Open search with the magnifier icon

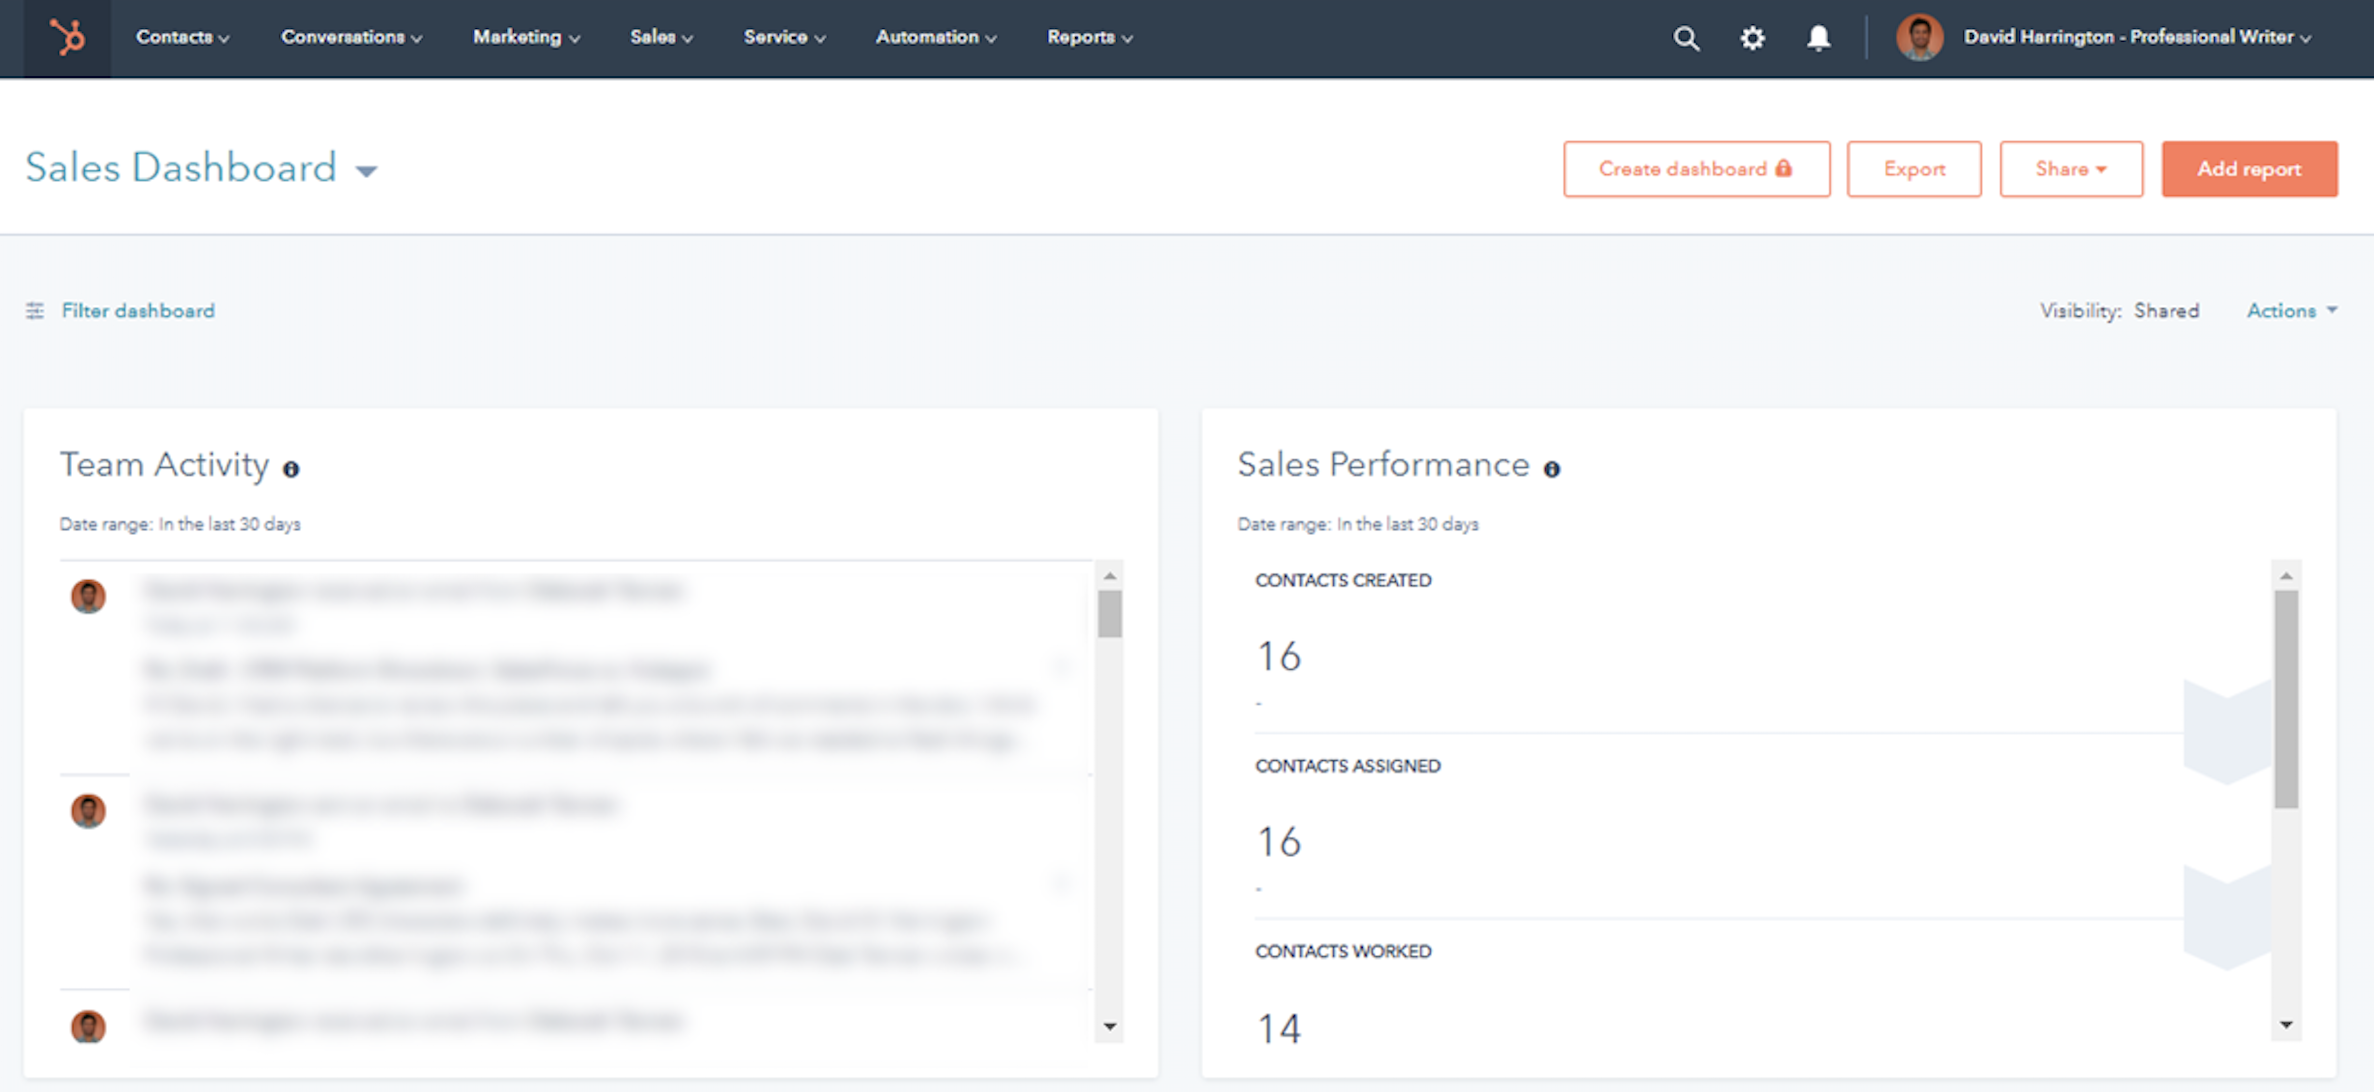coord(1686,38)
